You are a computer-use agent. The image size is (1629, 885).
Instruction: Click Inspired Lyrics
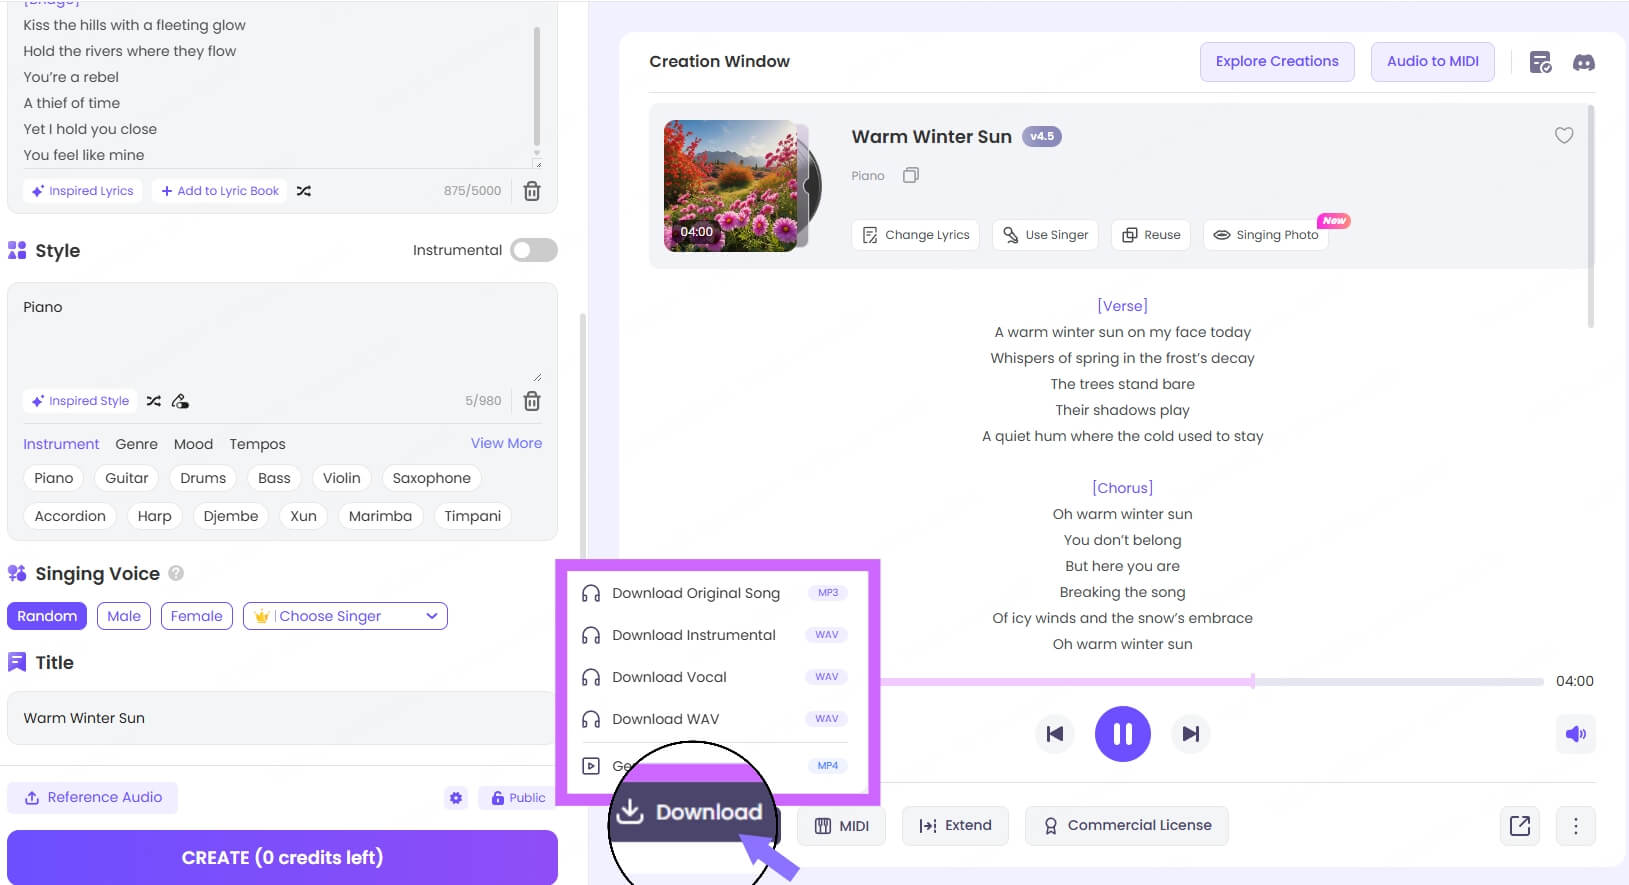(82, 191)
